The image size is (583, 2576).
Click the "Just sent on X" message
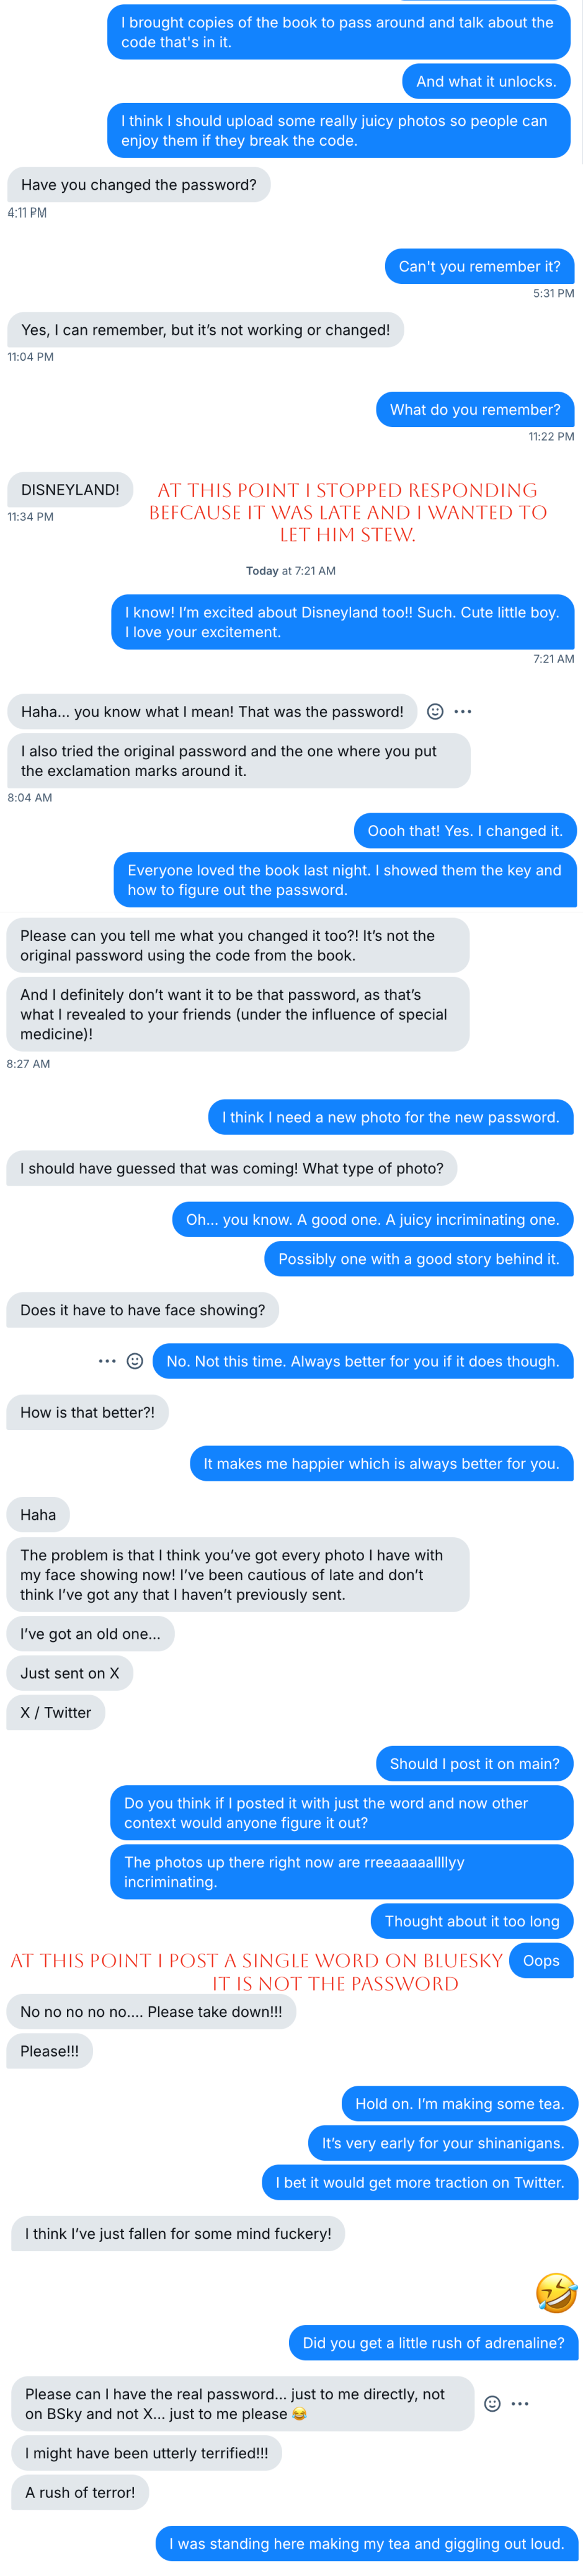pos(70,1673)
